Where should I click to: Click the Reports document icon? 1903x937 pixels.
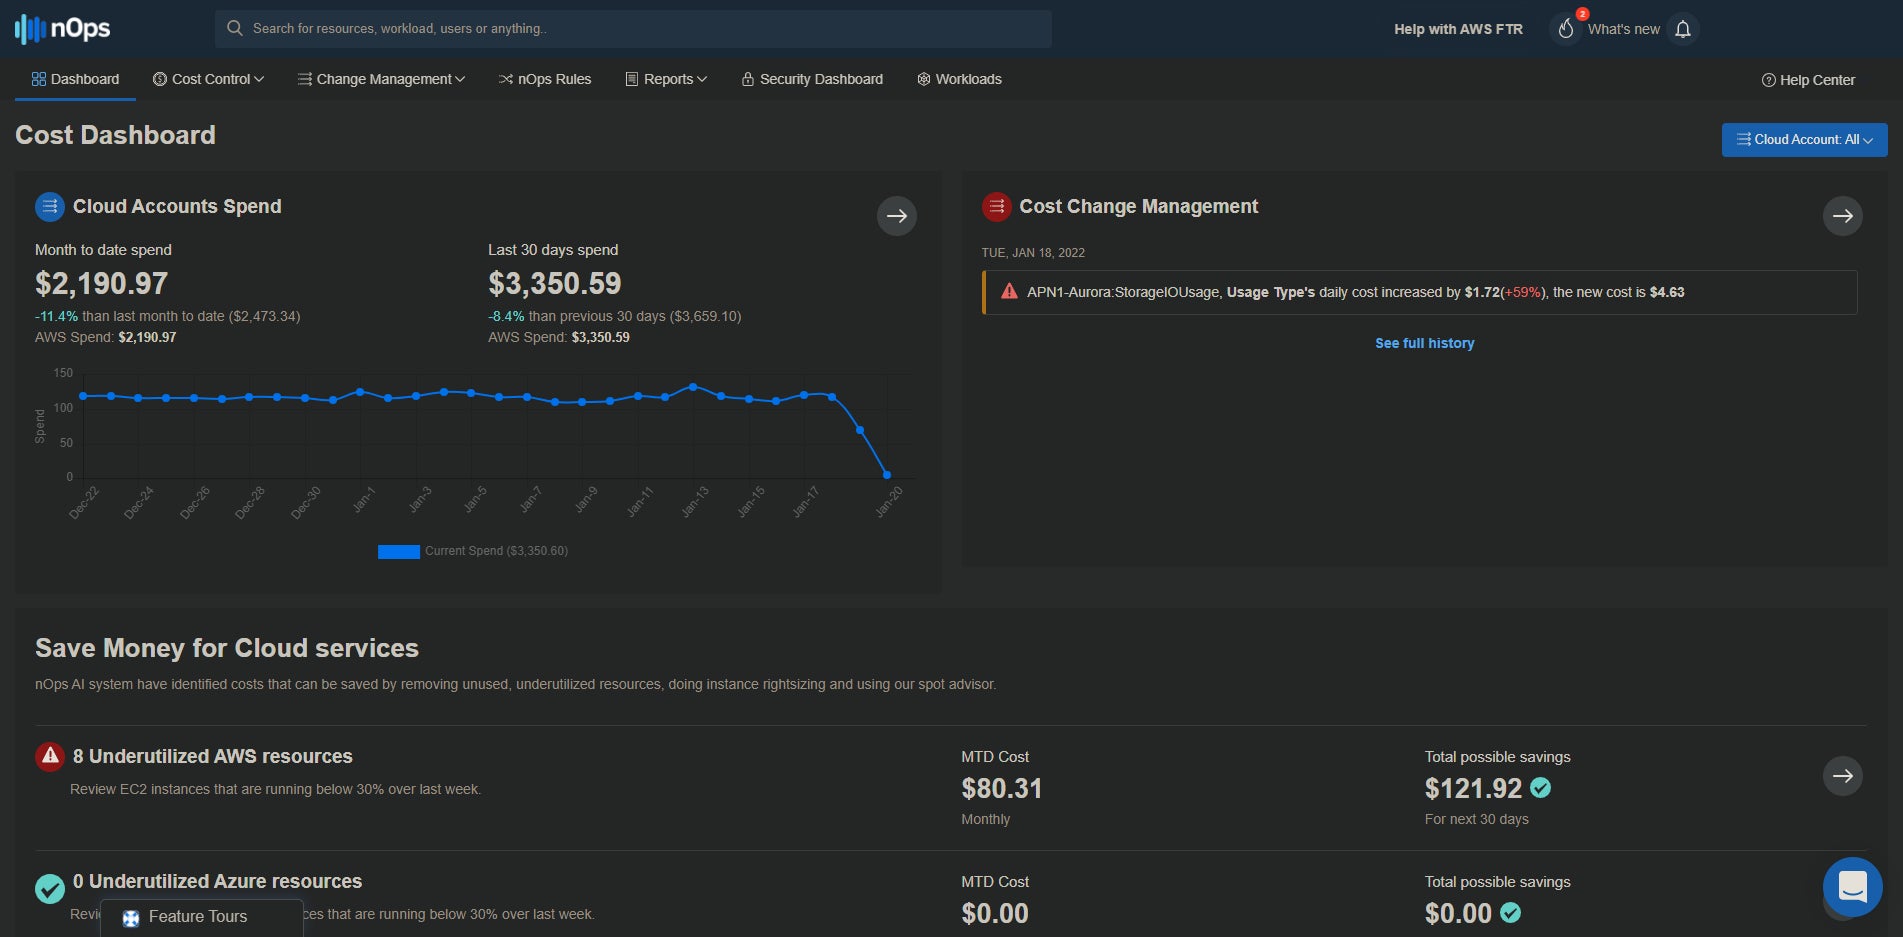click(632, 79)
